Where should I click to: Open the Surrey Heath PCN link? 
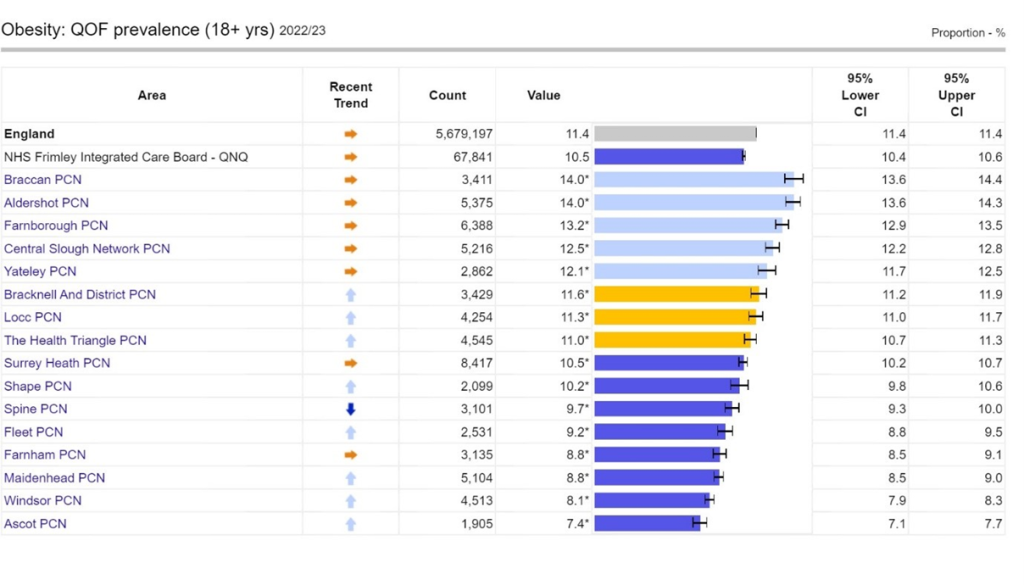click(57, 363)
